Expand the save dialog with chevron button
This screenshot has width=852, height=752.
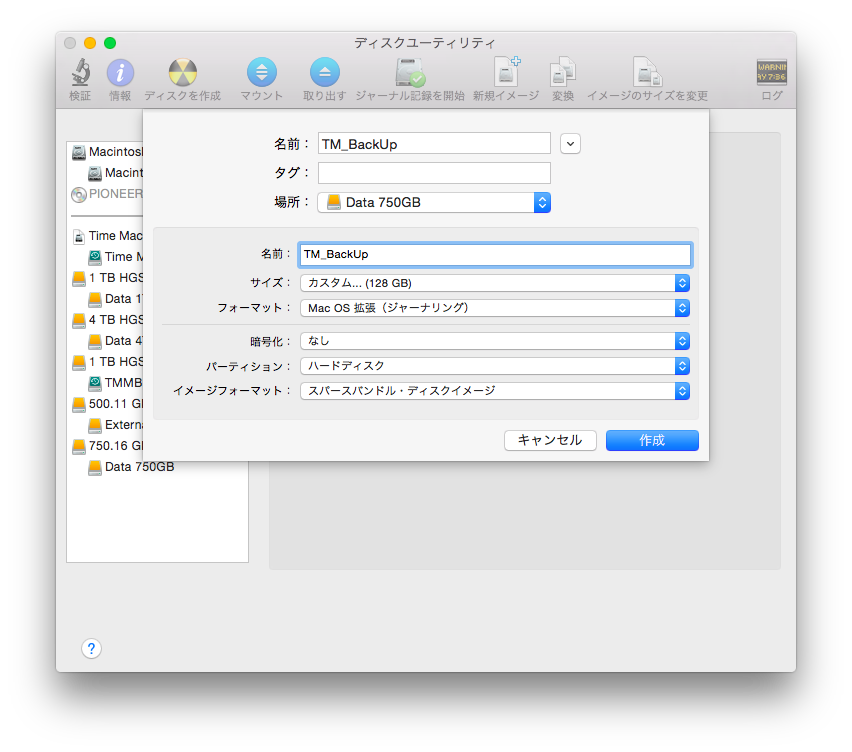tap(570, 144)
